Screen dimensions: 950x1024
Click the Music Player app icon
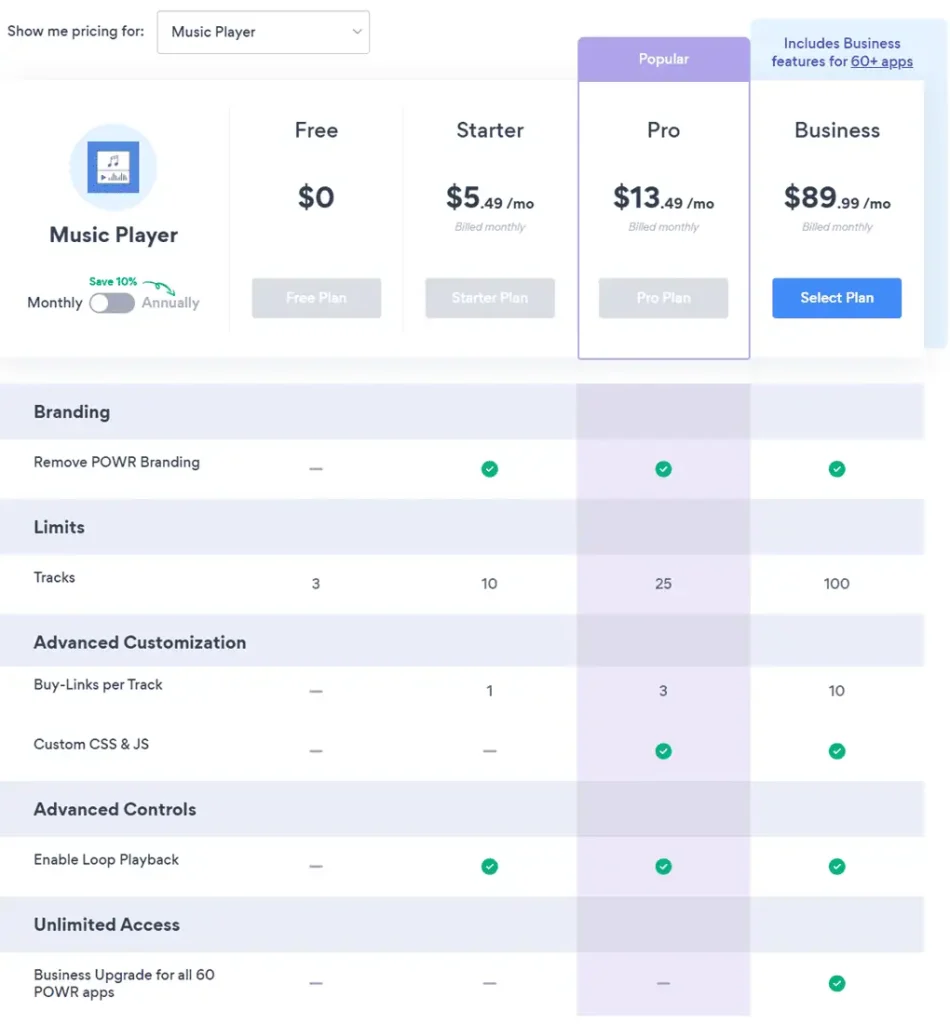click(x=113, y=168)
